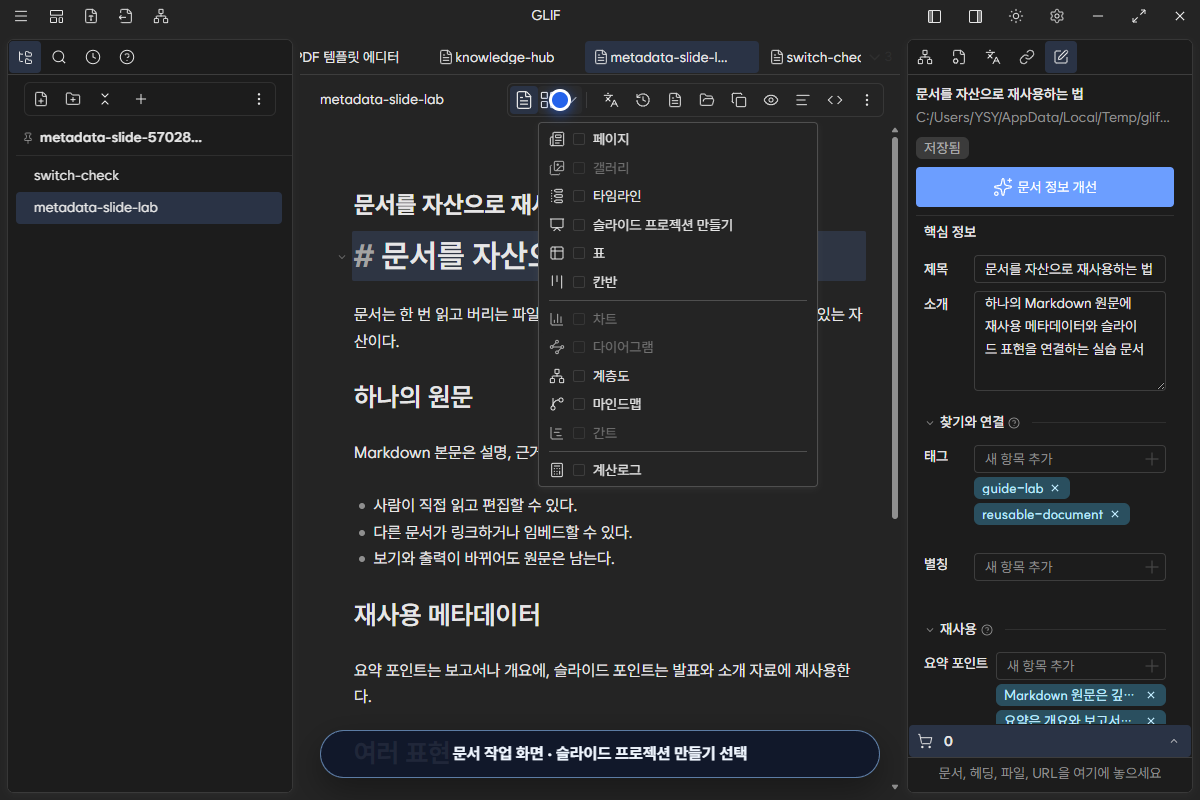
Task: Toggle the left sidebar panel
Action: (935, 16)
